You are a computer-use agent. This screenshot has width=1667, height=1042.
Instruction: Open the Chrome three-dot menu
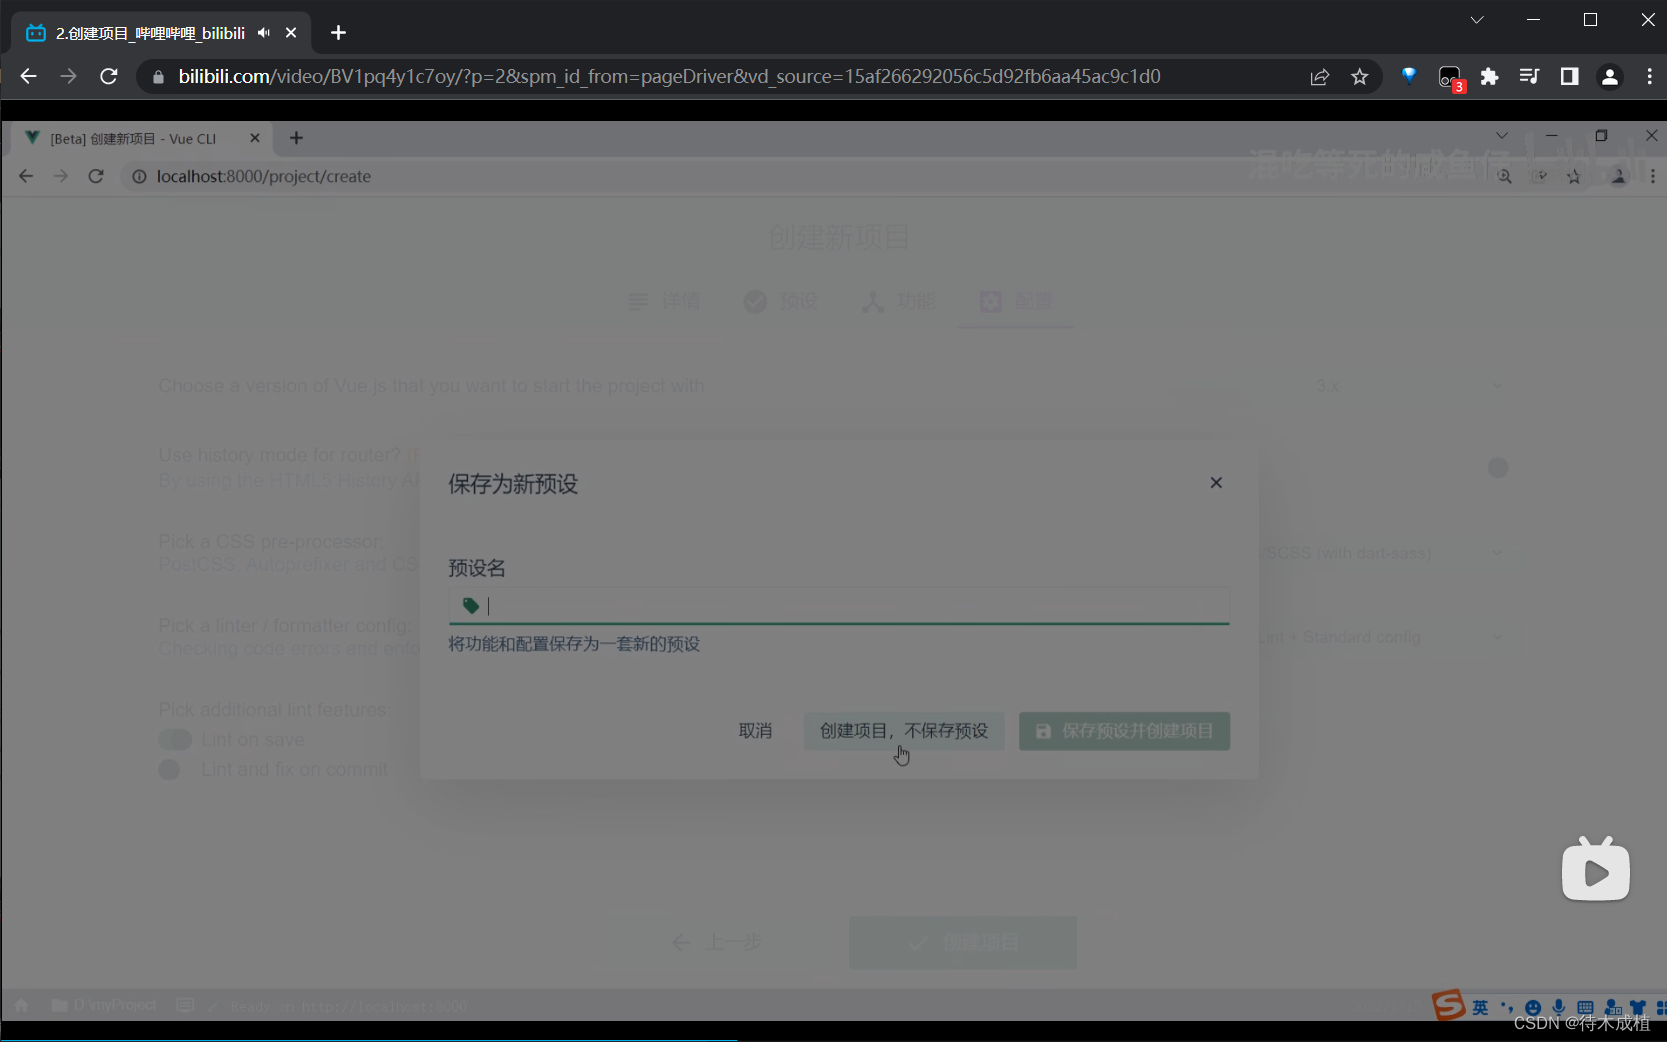click(1649, 76)
